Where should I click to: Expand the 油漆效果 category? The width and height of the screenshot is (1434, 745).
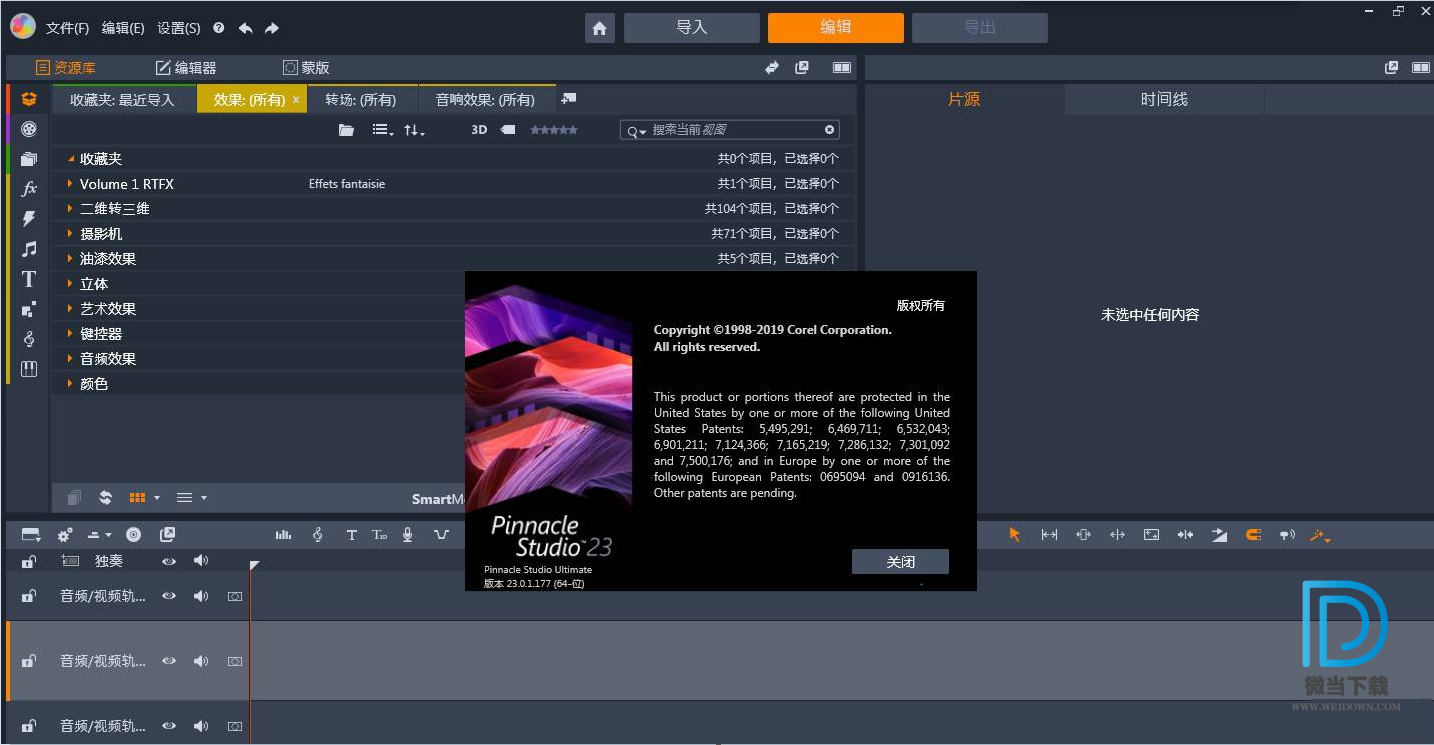point(70,259)
